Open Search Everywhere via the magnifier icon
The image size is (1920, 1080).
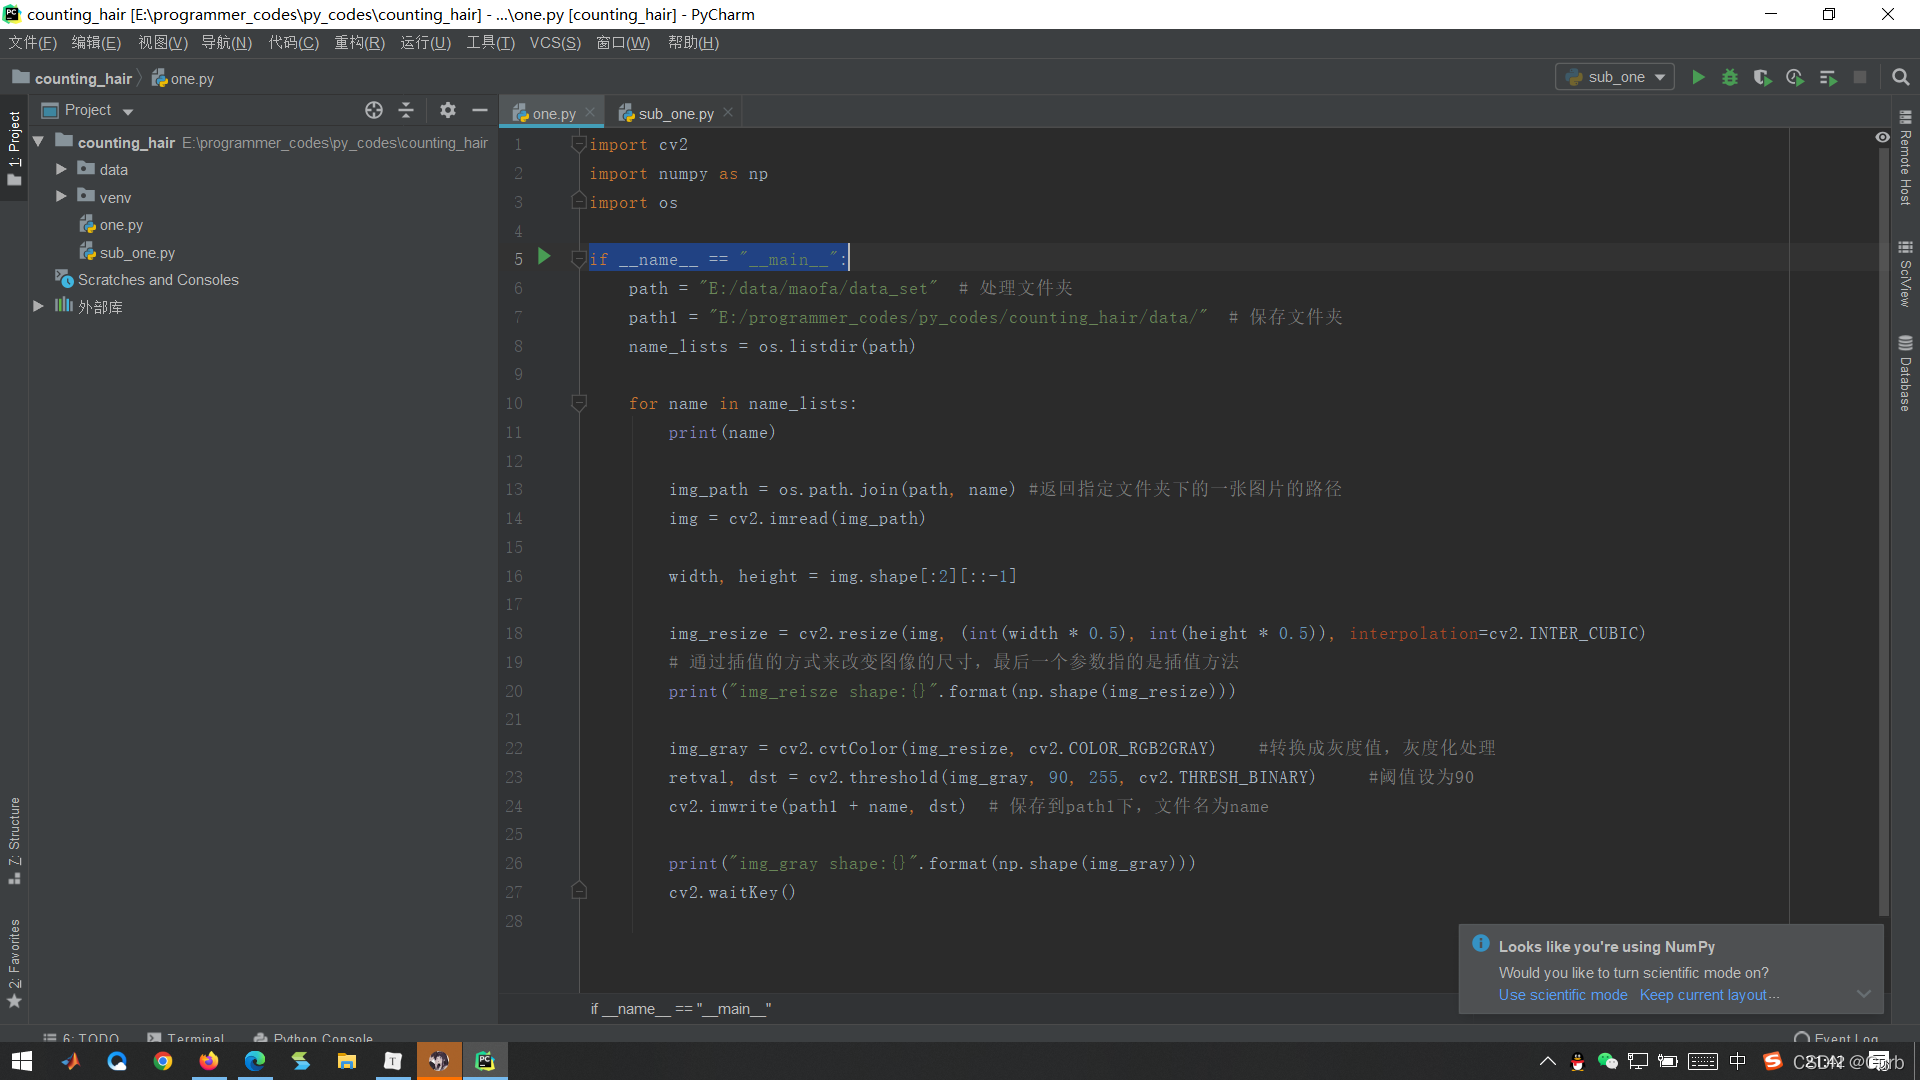tap(1900, 77)
